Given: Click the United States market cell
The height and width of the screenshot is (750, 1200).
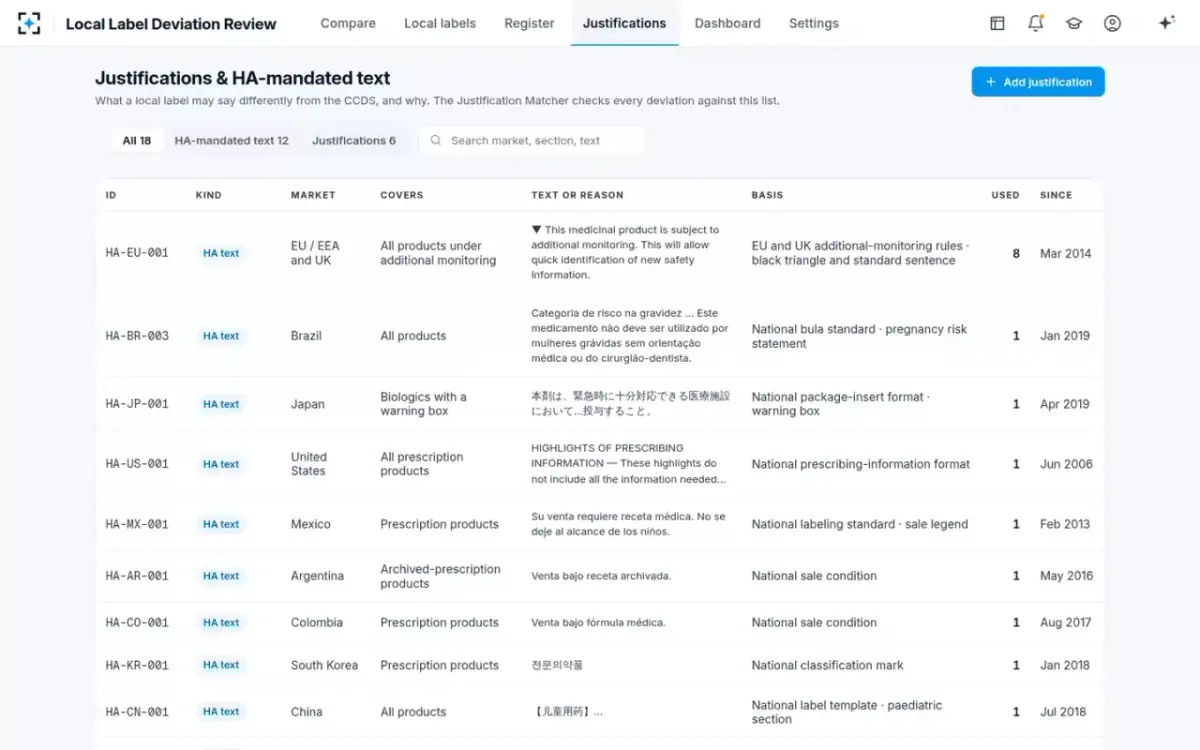Looking at the screenshot, I should point(309,464).
